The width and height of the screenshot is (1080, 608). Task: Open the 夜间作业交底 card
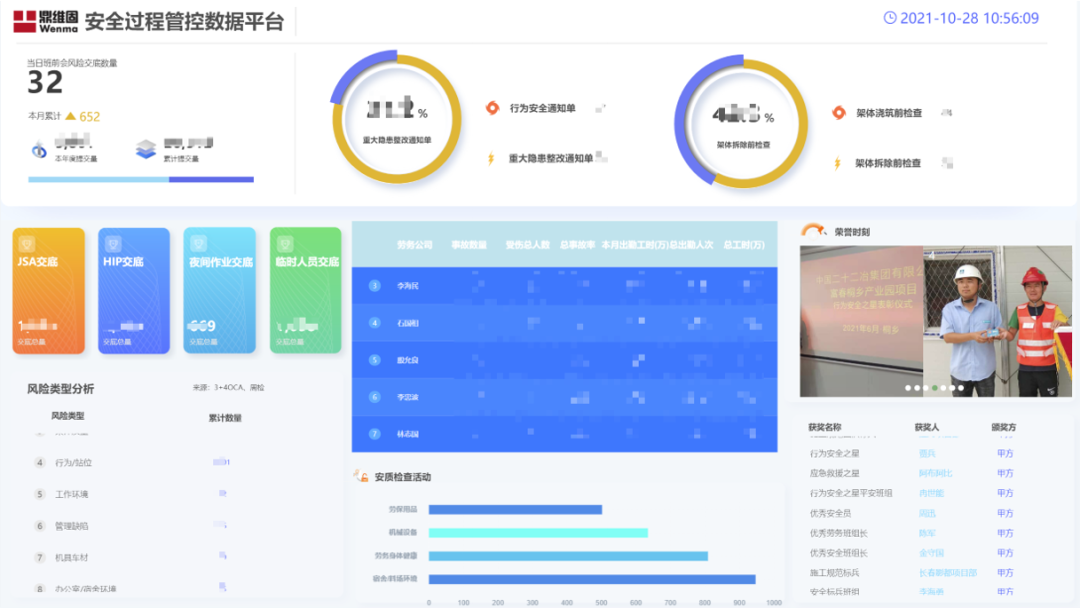click(220, 291)
